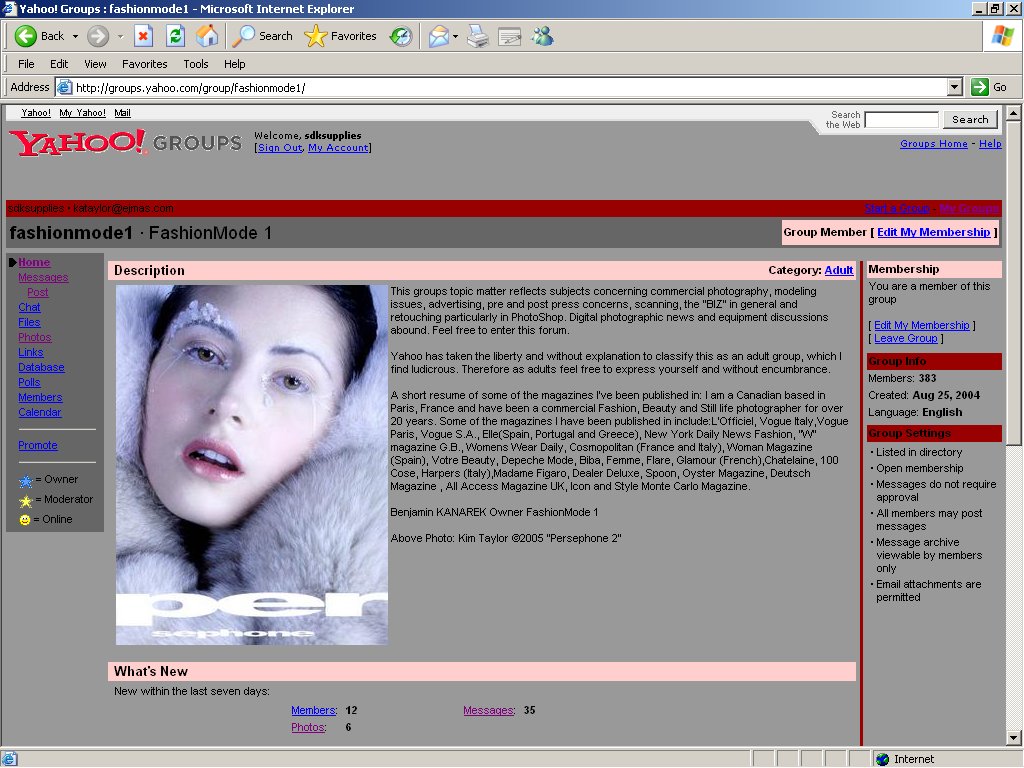The width and height of the screenshot is (1024, 768).
Task: Open the Favorites star toolbar button
Action: click(x=340, y=36)
